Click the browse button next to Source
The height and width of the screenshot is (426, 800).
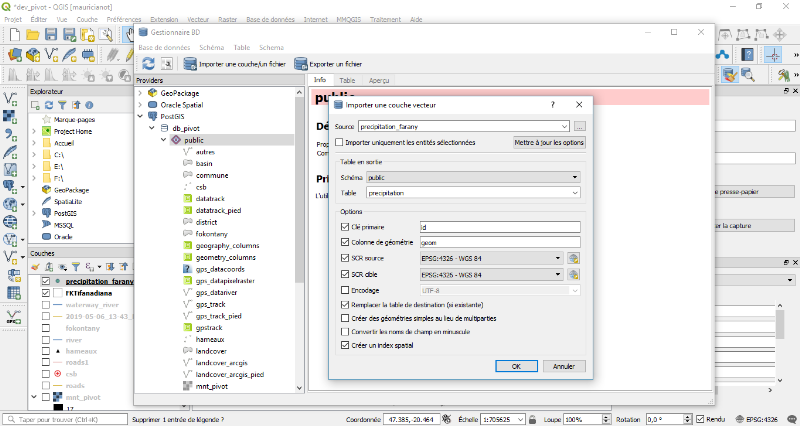pyautogui.click(x=579, y=126)
